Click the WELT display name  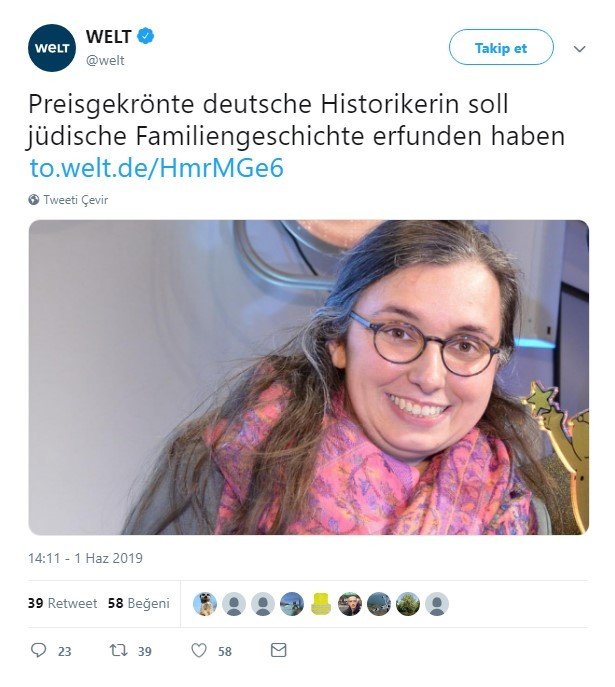click(x=109, y=36)
